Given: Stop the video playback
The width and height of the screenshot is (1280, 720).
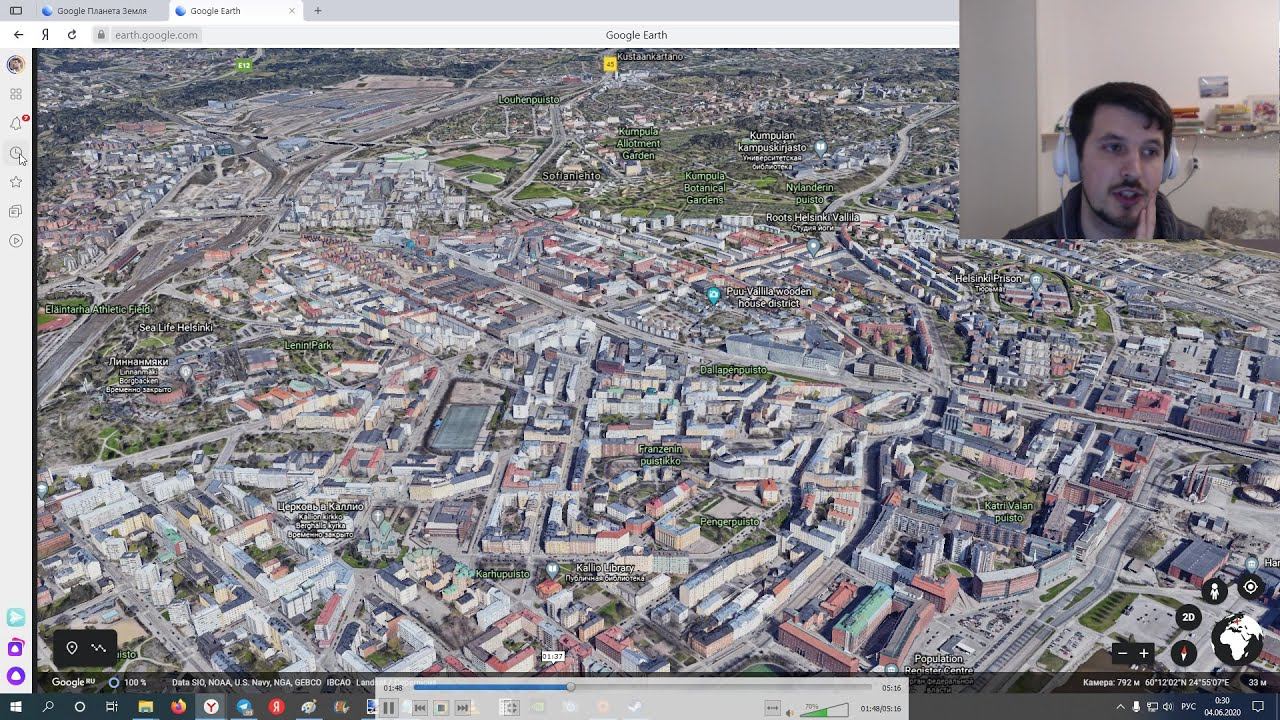Looking at the screenshot, I should pos(441,708).
